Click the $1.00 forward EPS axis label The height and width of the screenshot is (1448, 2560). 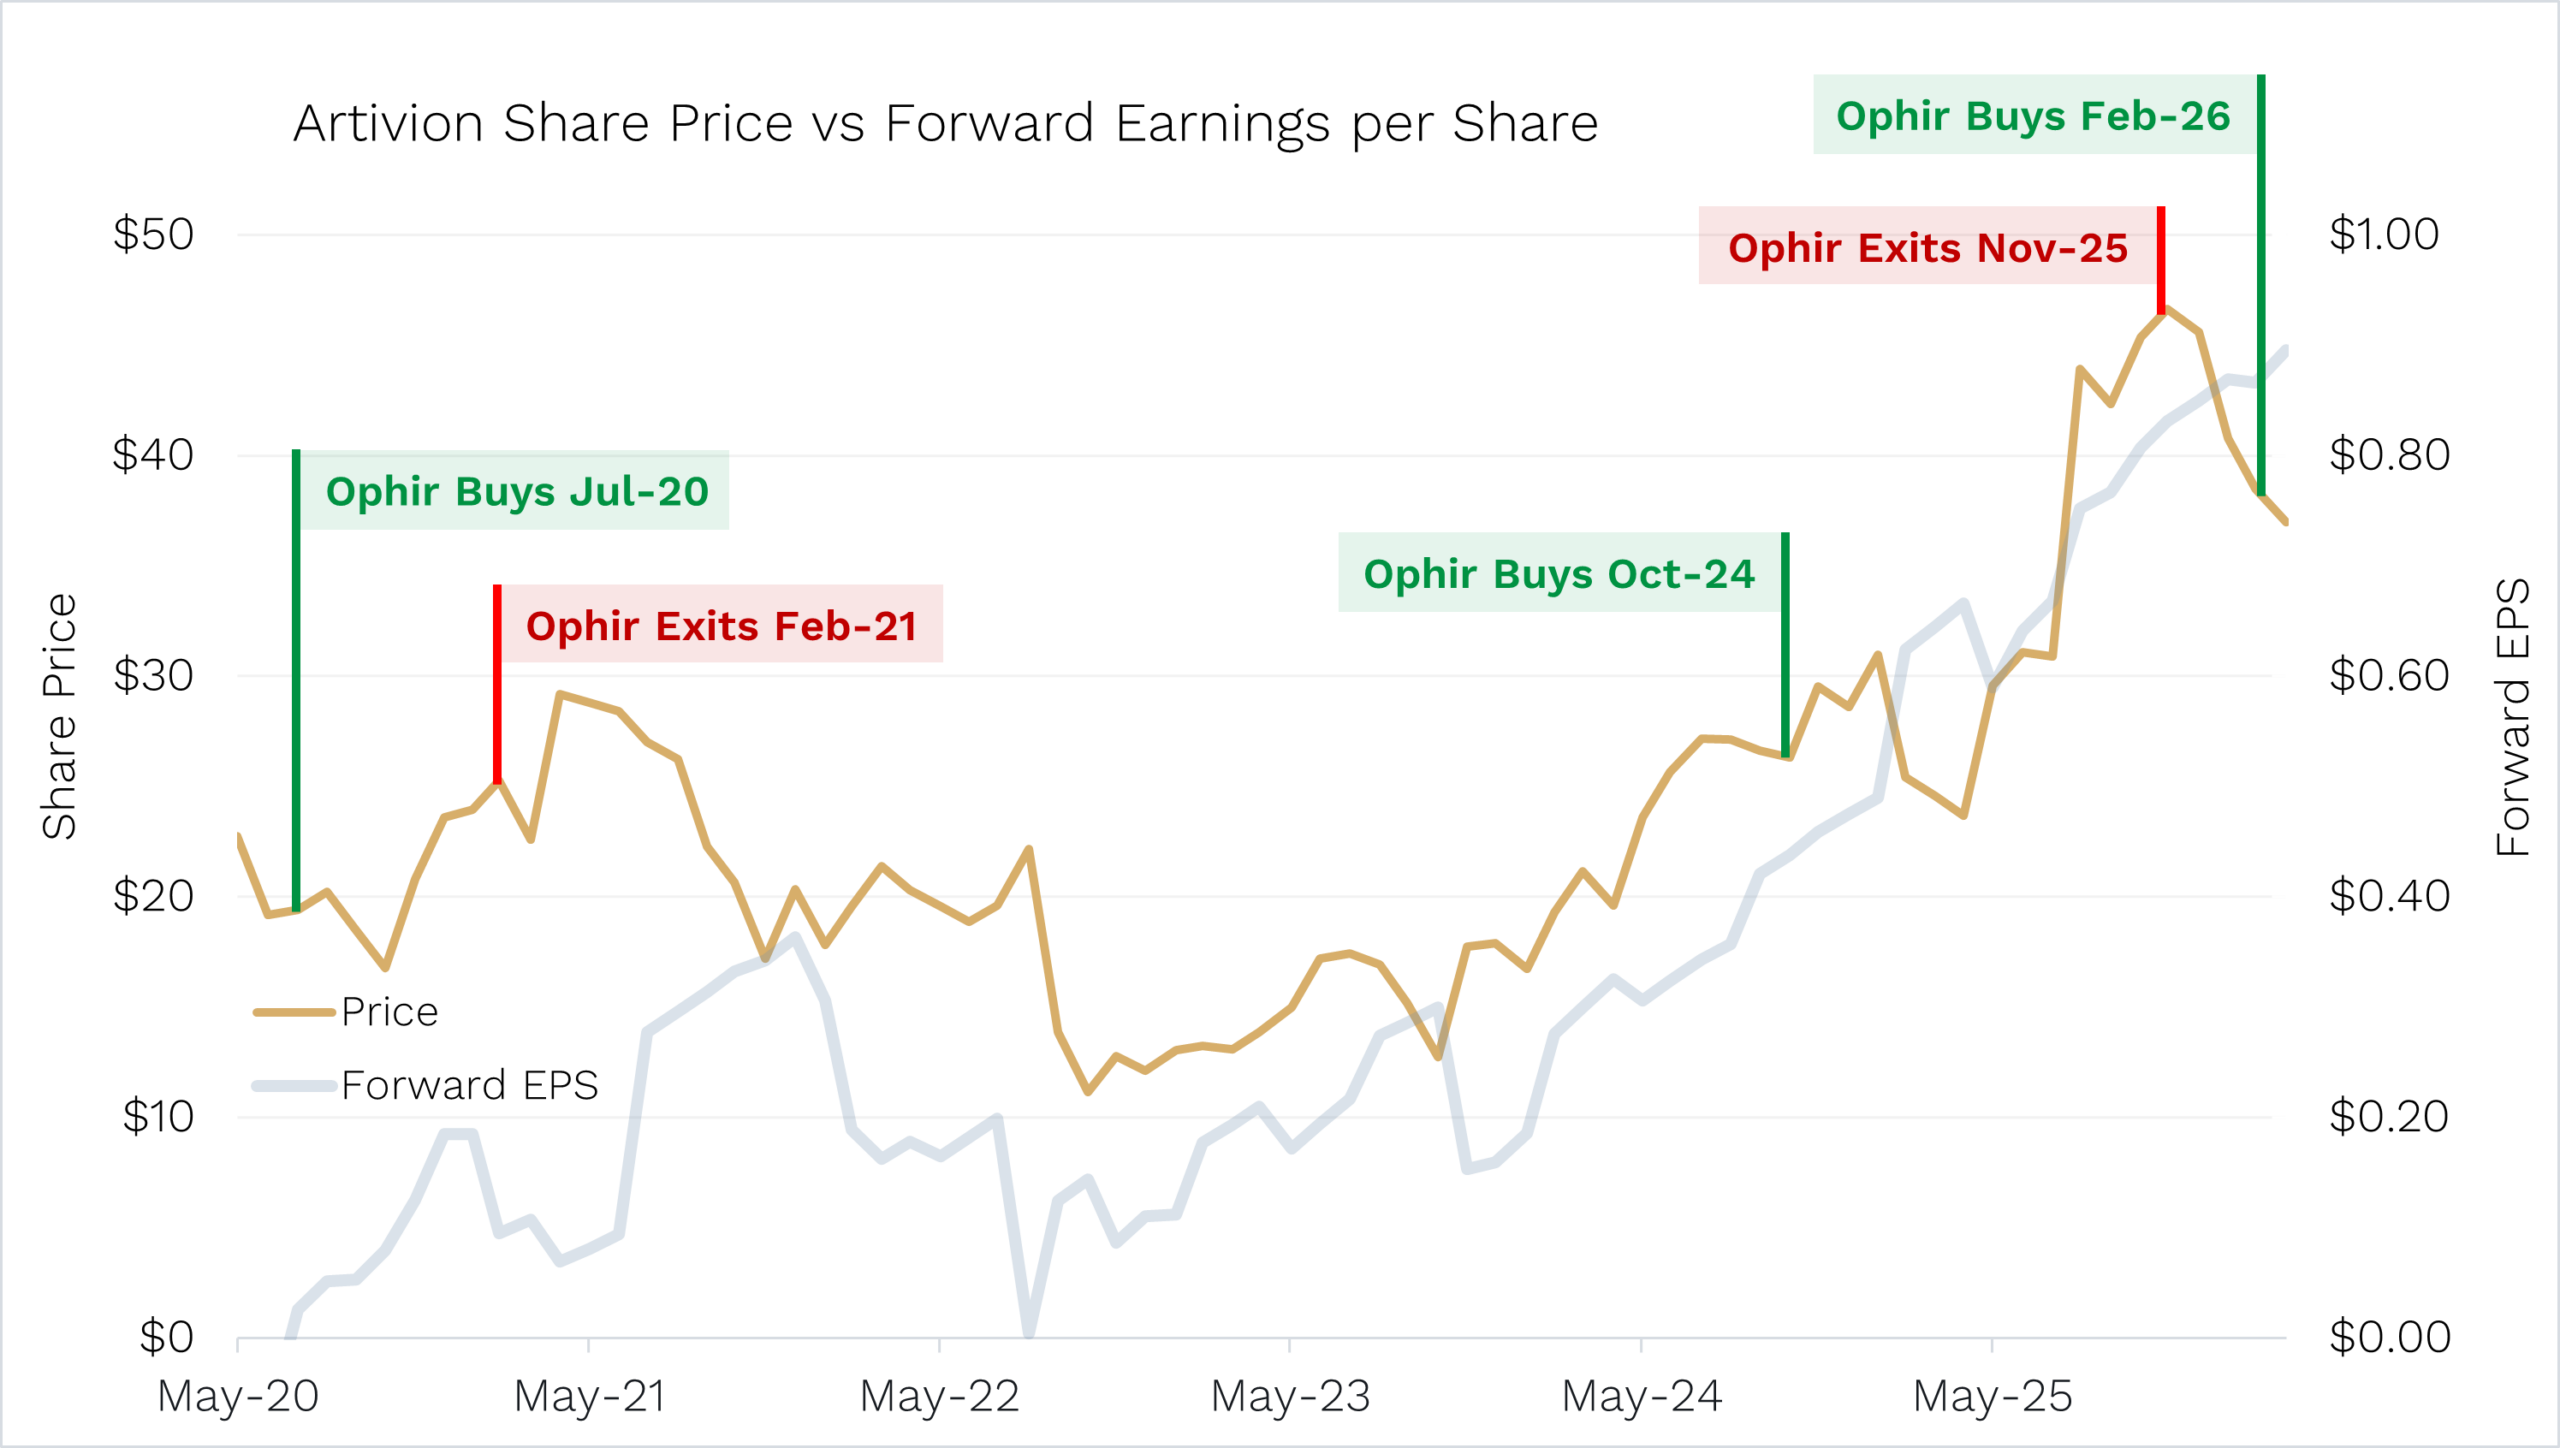[2384, 235]
